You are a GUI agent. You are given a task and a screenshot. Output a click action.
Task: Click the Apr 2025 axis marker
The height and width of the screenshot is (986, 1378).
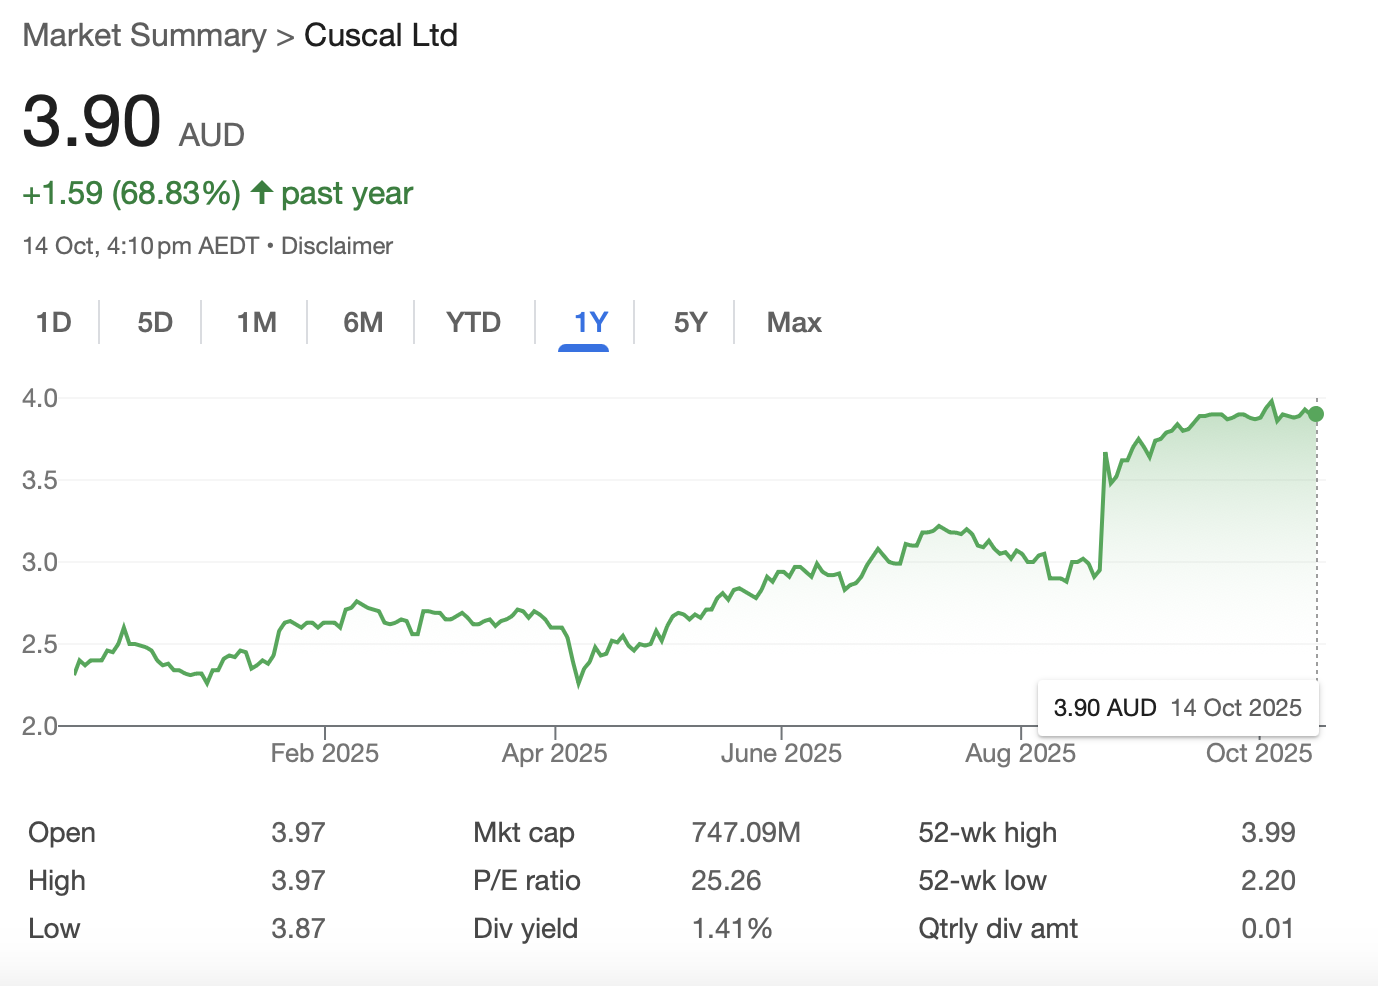(x=555, y=753)
